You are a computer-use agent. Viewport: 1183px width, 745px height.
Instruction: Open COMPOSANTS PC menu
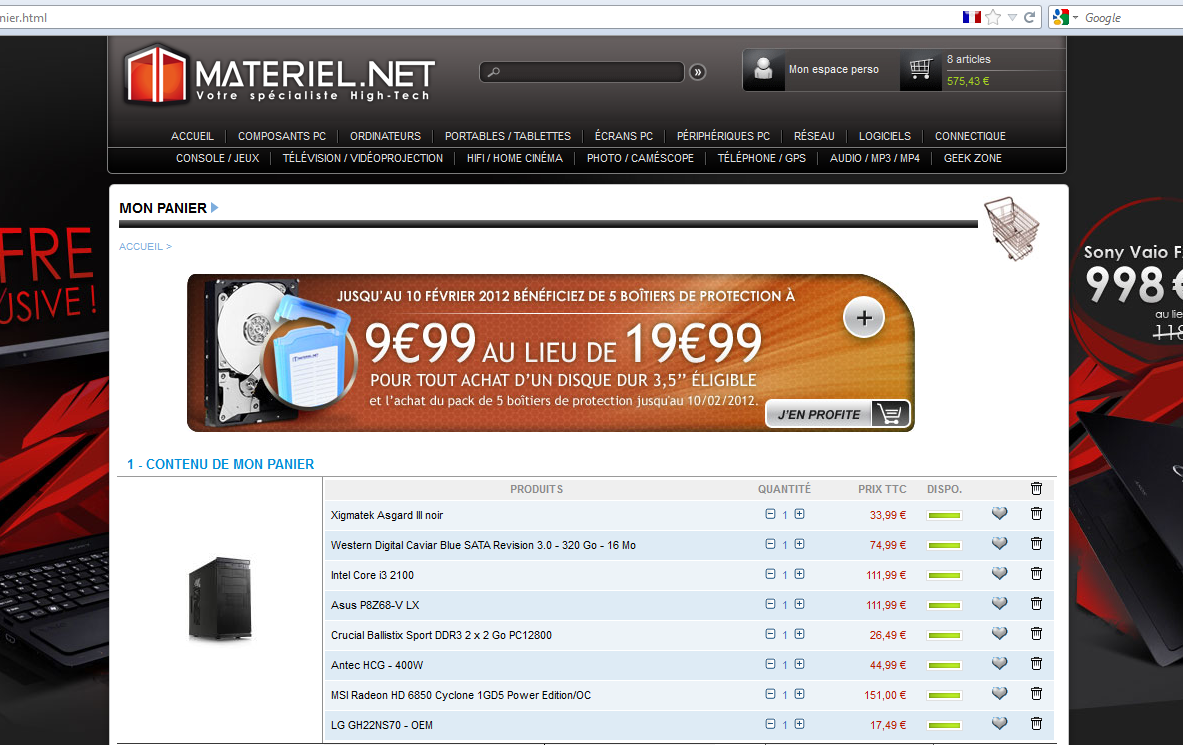coord(282,136)
